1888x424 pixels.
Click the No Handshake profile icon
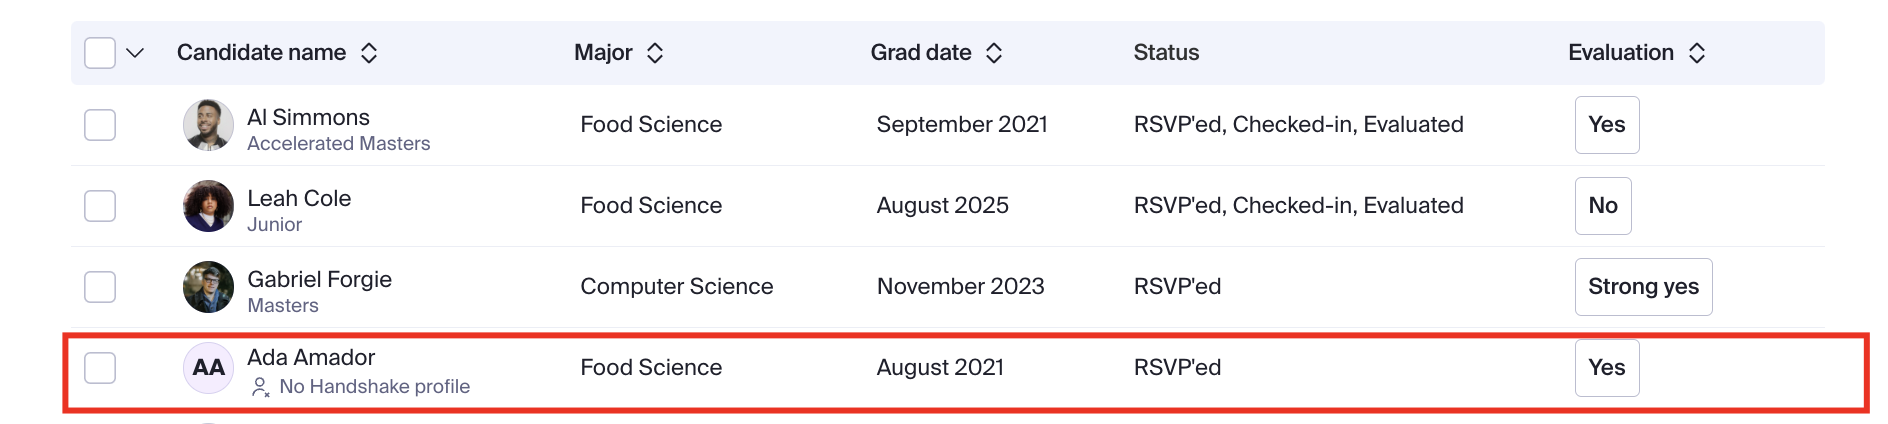260,387
